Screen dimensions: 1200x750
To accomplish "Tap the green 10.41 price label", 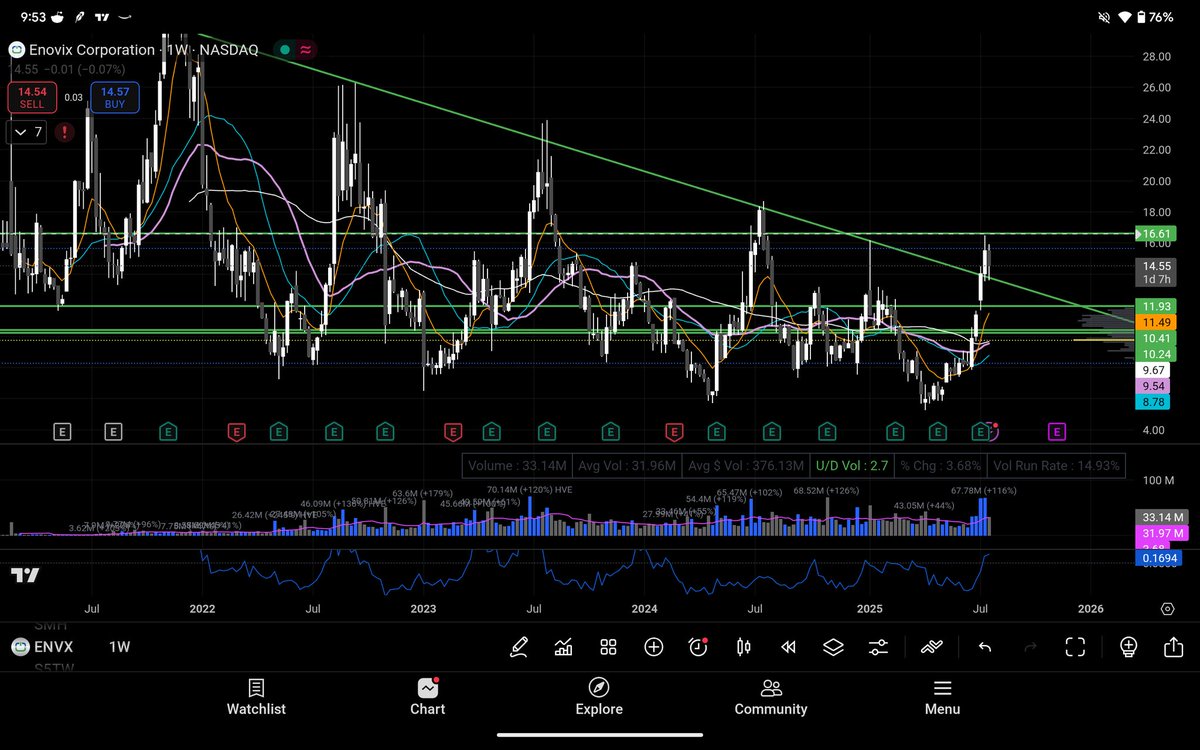I will [1157, 339].
